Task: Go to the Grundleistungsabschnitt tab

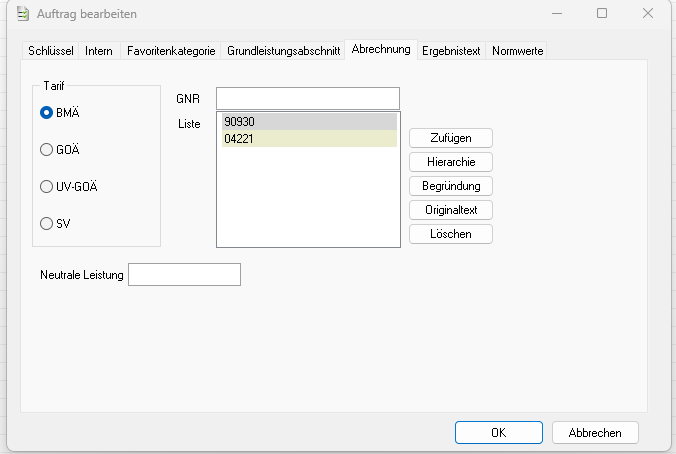Action: pyautogui.click(x=283, y=50)
